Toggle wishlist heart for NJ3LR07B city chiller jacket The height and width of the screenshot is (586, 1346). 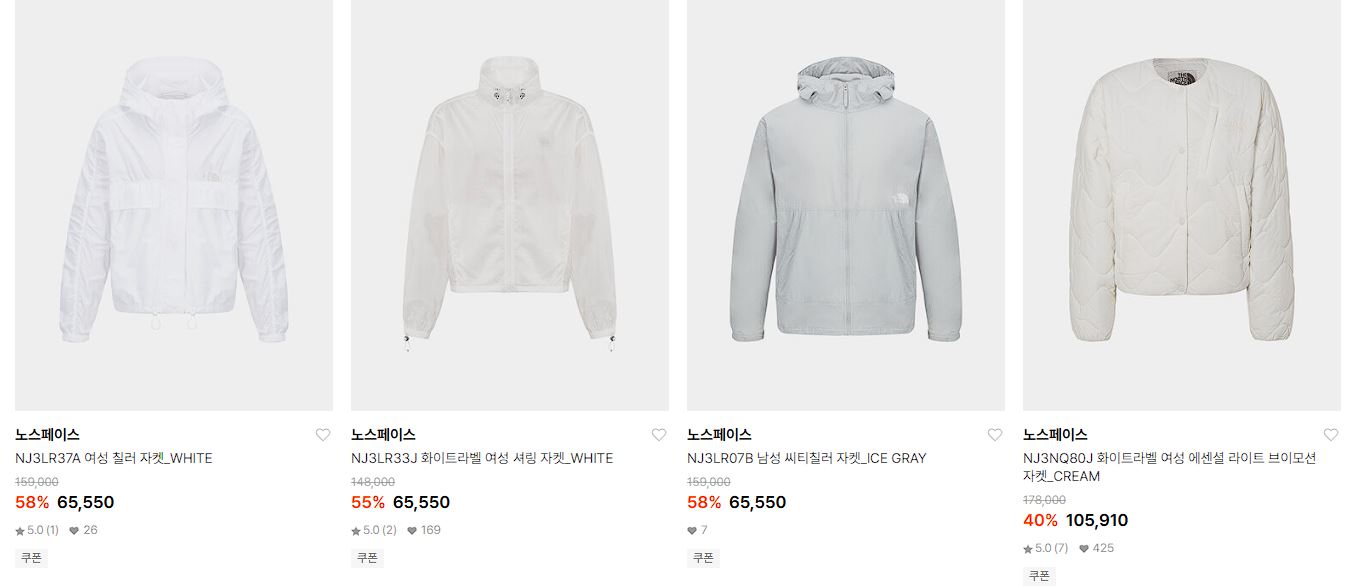click(x=995, y=435)
